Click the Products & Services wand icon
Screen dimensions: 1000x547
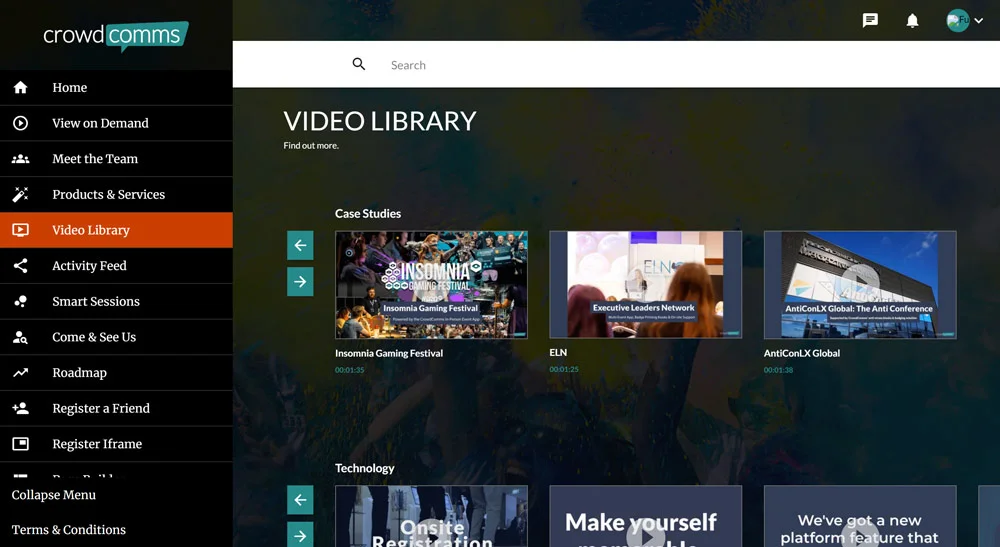click(20, 194)
